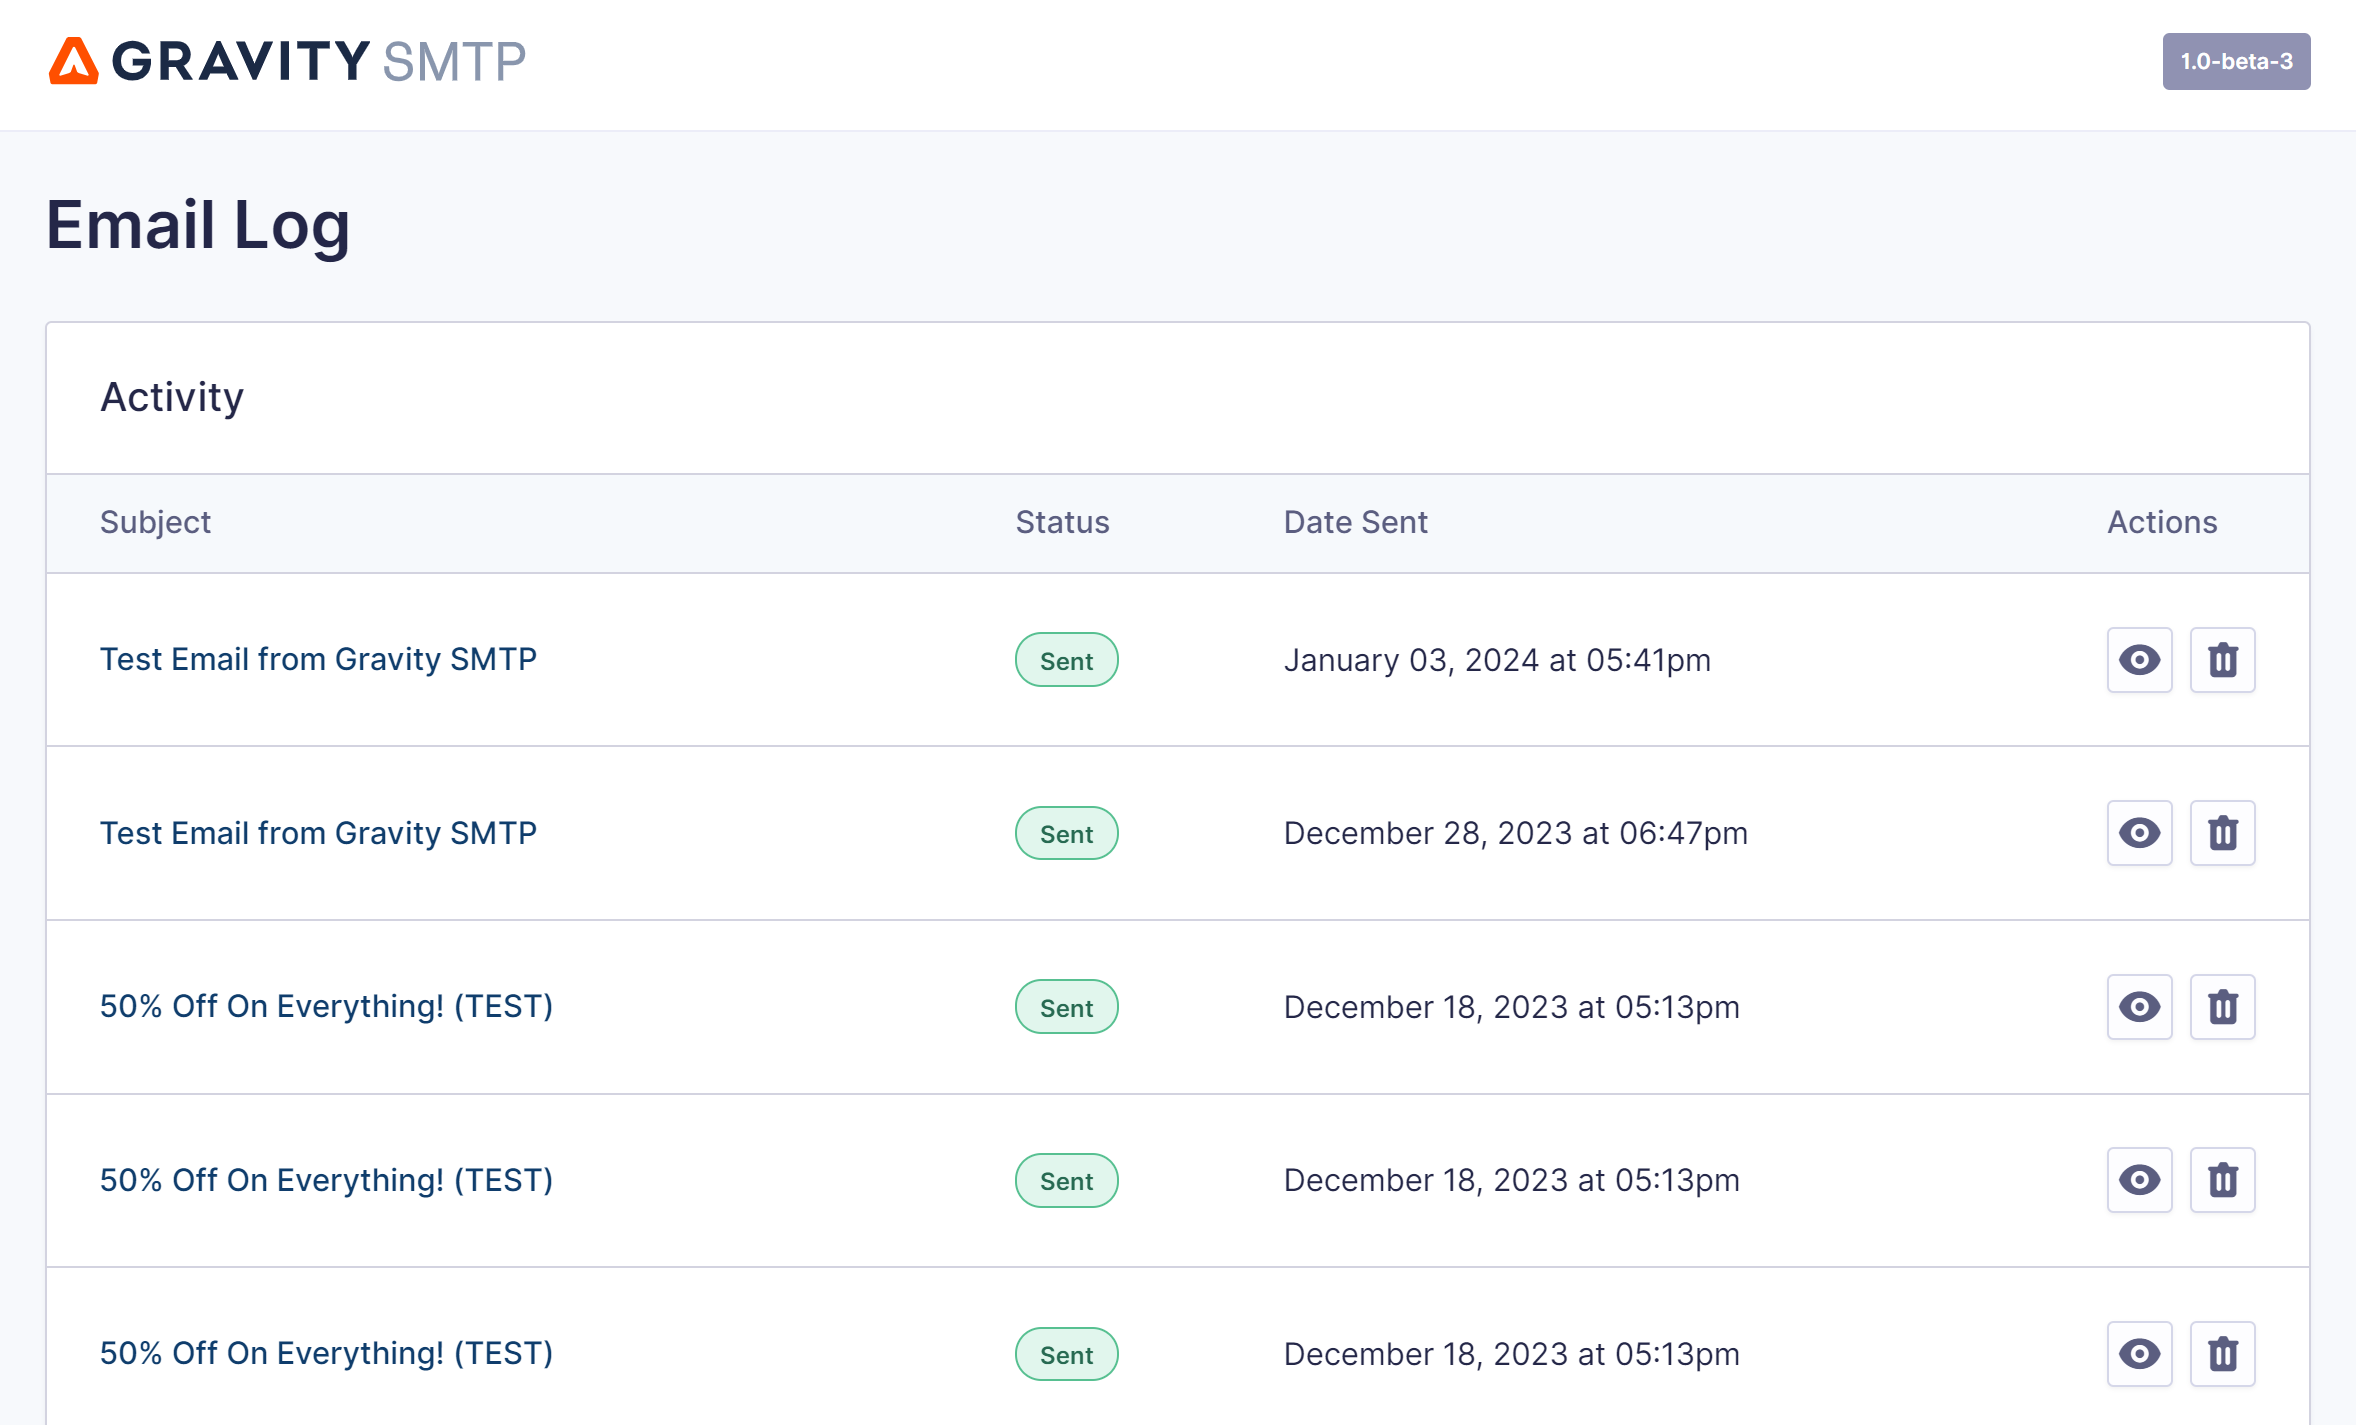This screenshot has width=2356, height=1425.
Task: Click the Subject column header
Action: click(x=155, y=522)
